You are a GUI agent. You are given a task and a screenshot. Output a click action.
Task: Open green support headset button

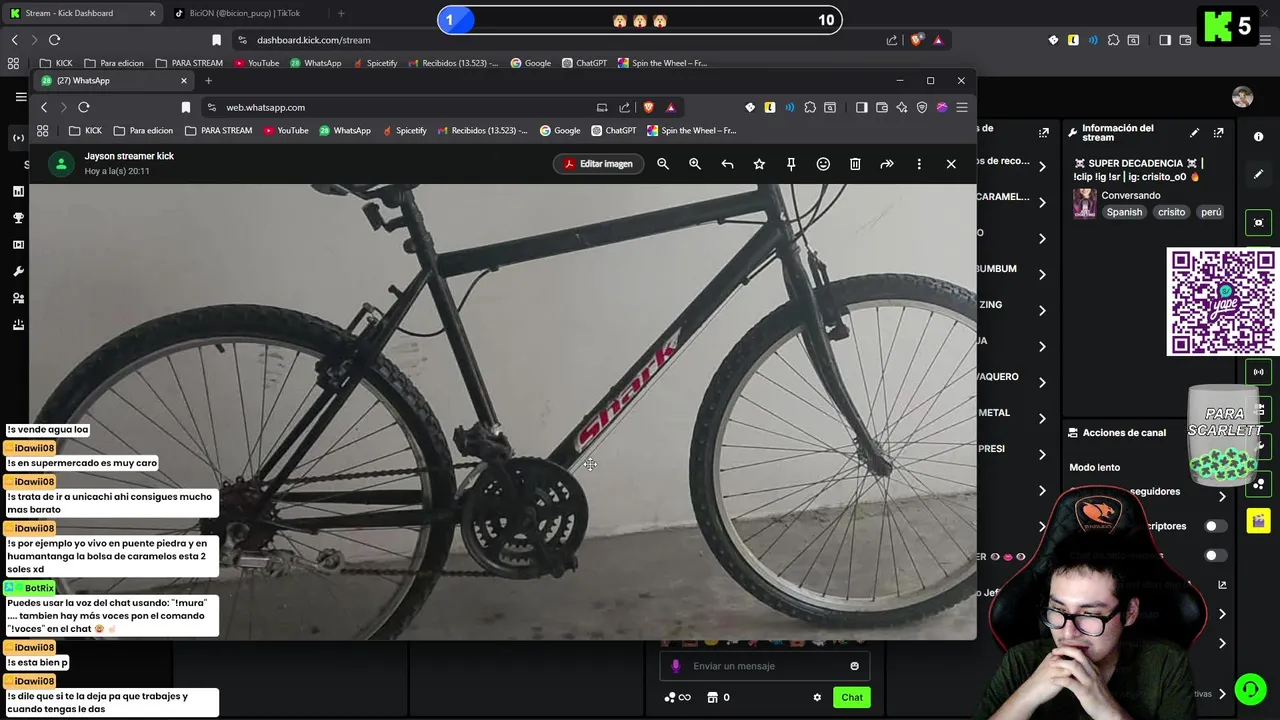coord(1250,689)
